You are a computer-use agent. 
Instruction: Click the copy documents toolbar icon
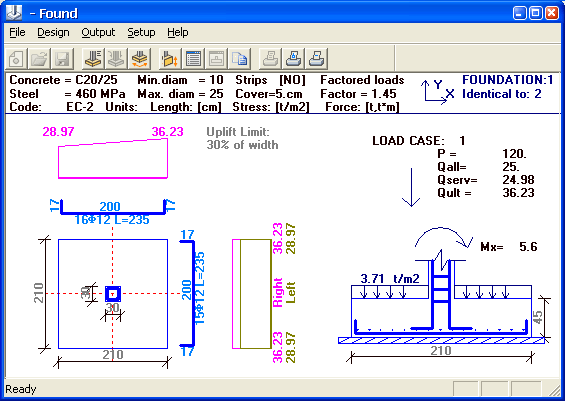pyautogui.click(x=239, y=59)
